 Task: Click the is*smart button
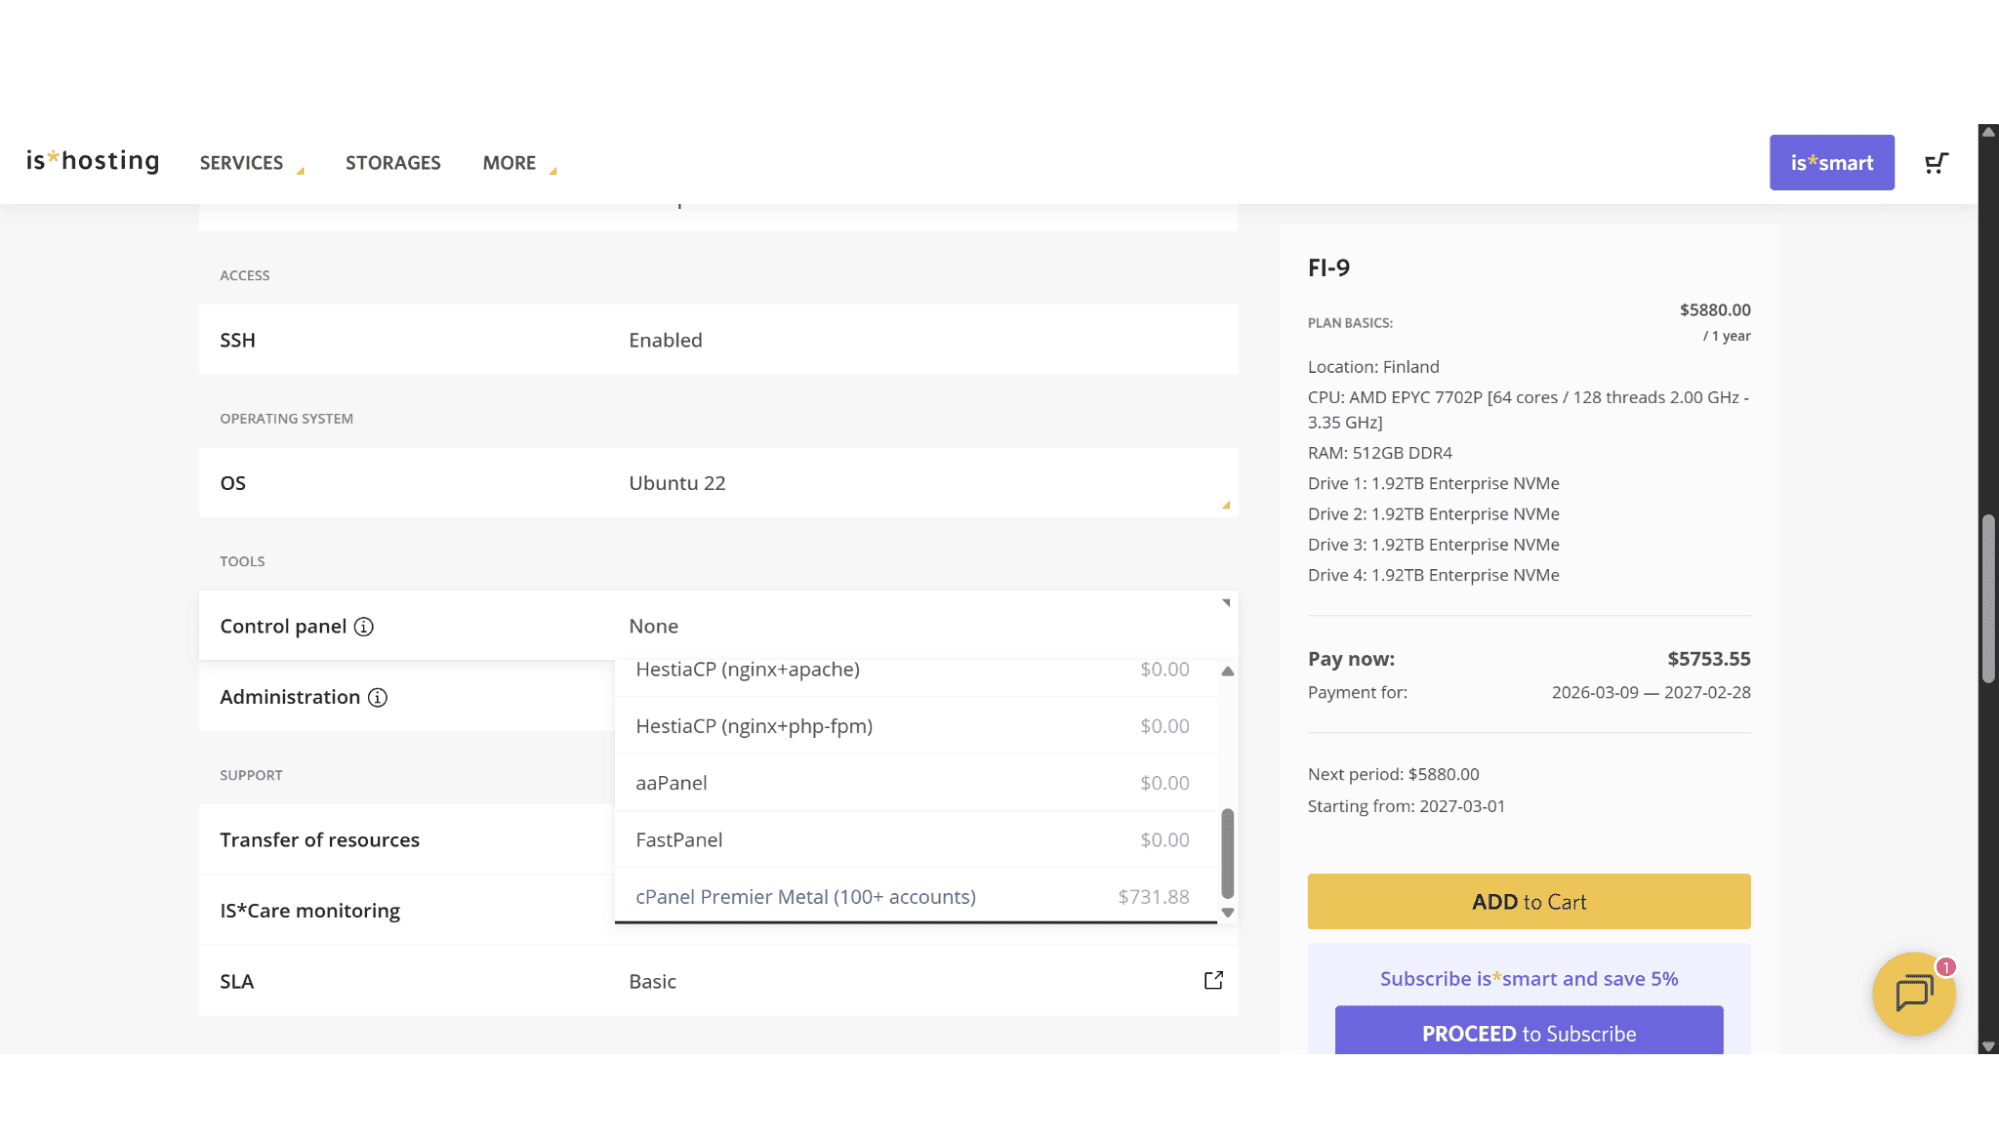[x=1831, y=163]
